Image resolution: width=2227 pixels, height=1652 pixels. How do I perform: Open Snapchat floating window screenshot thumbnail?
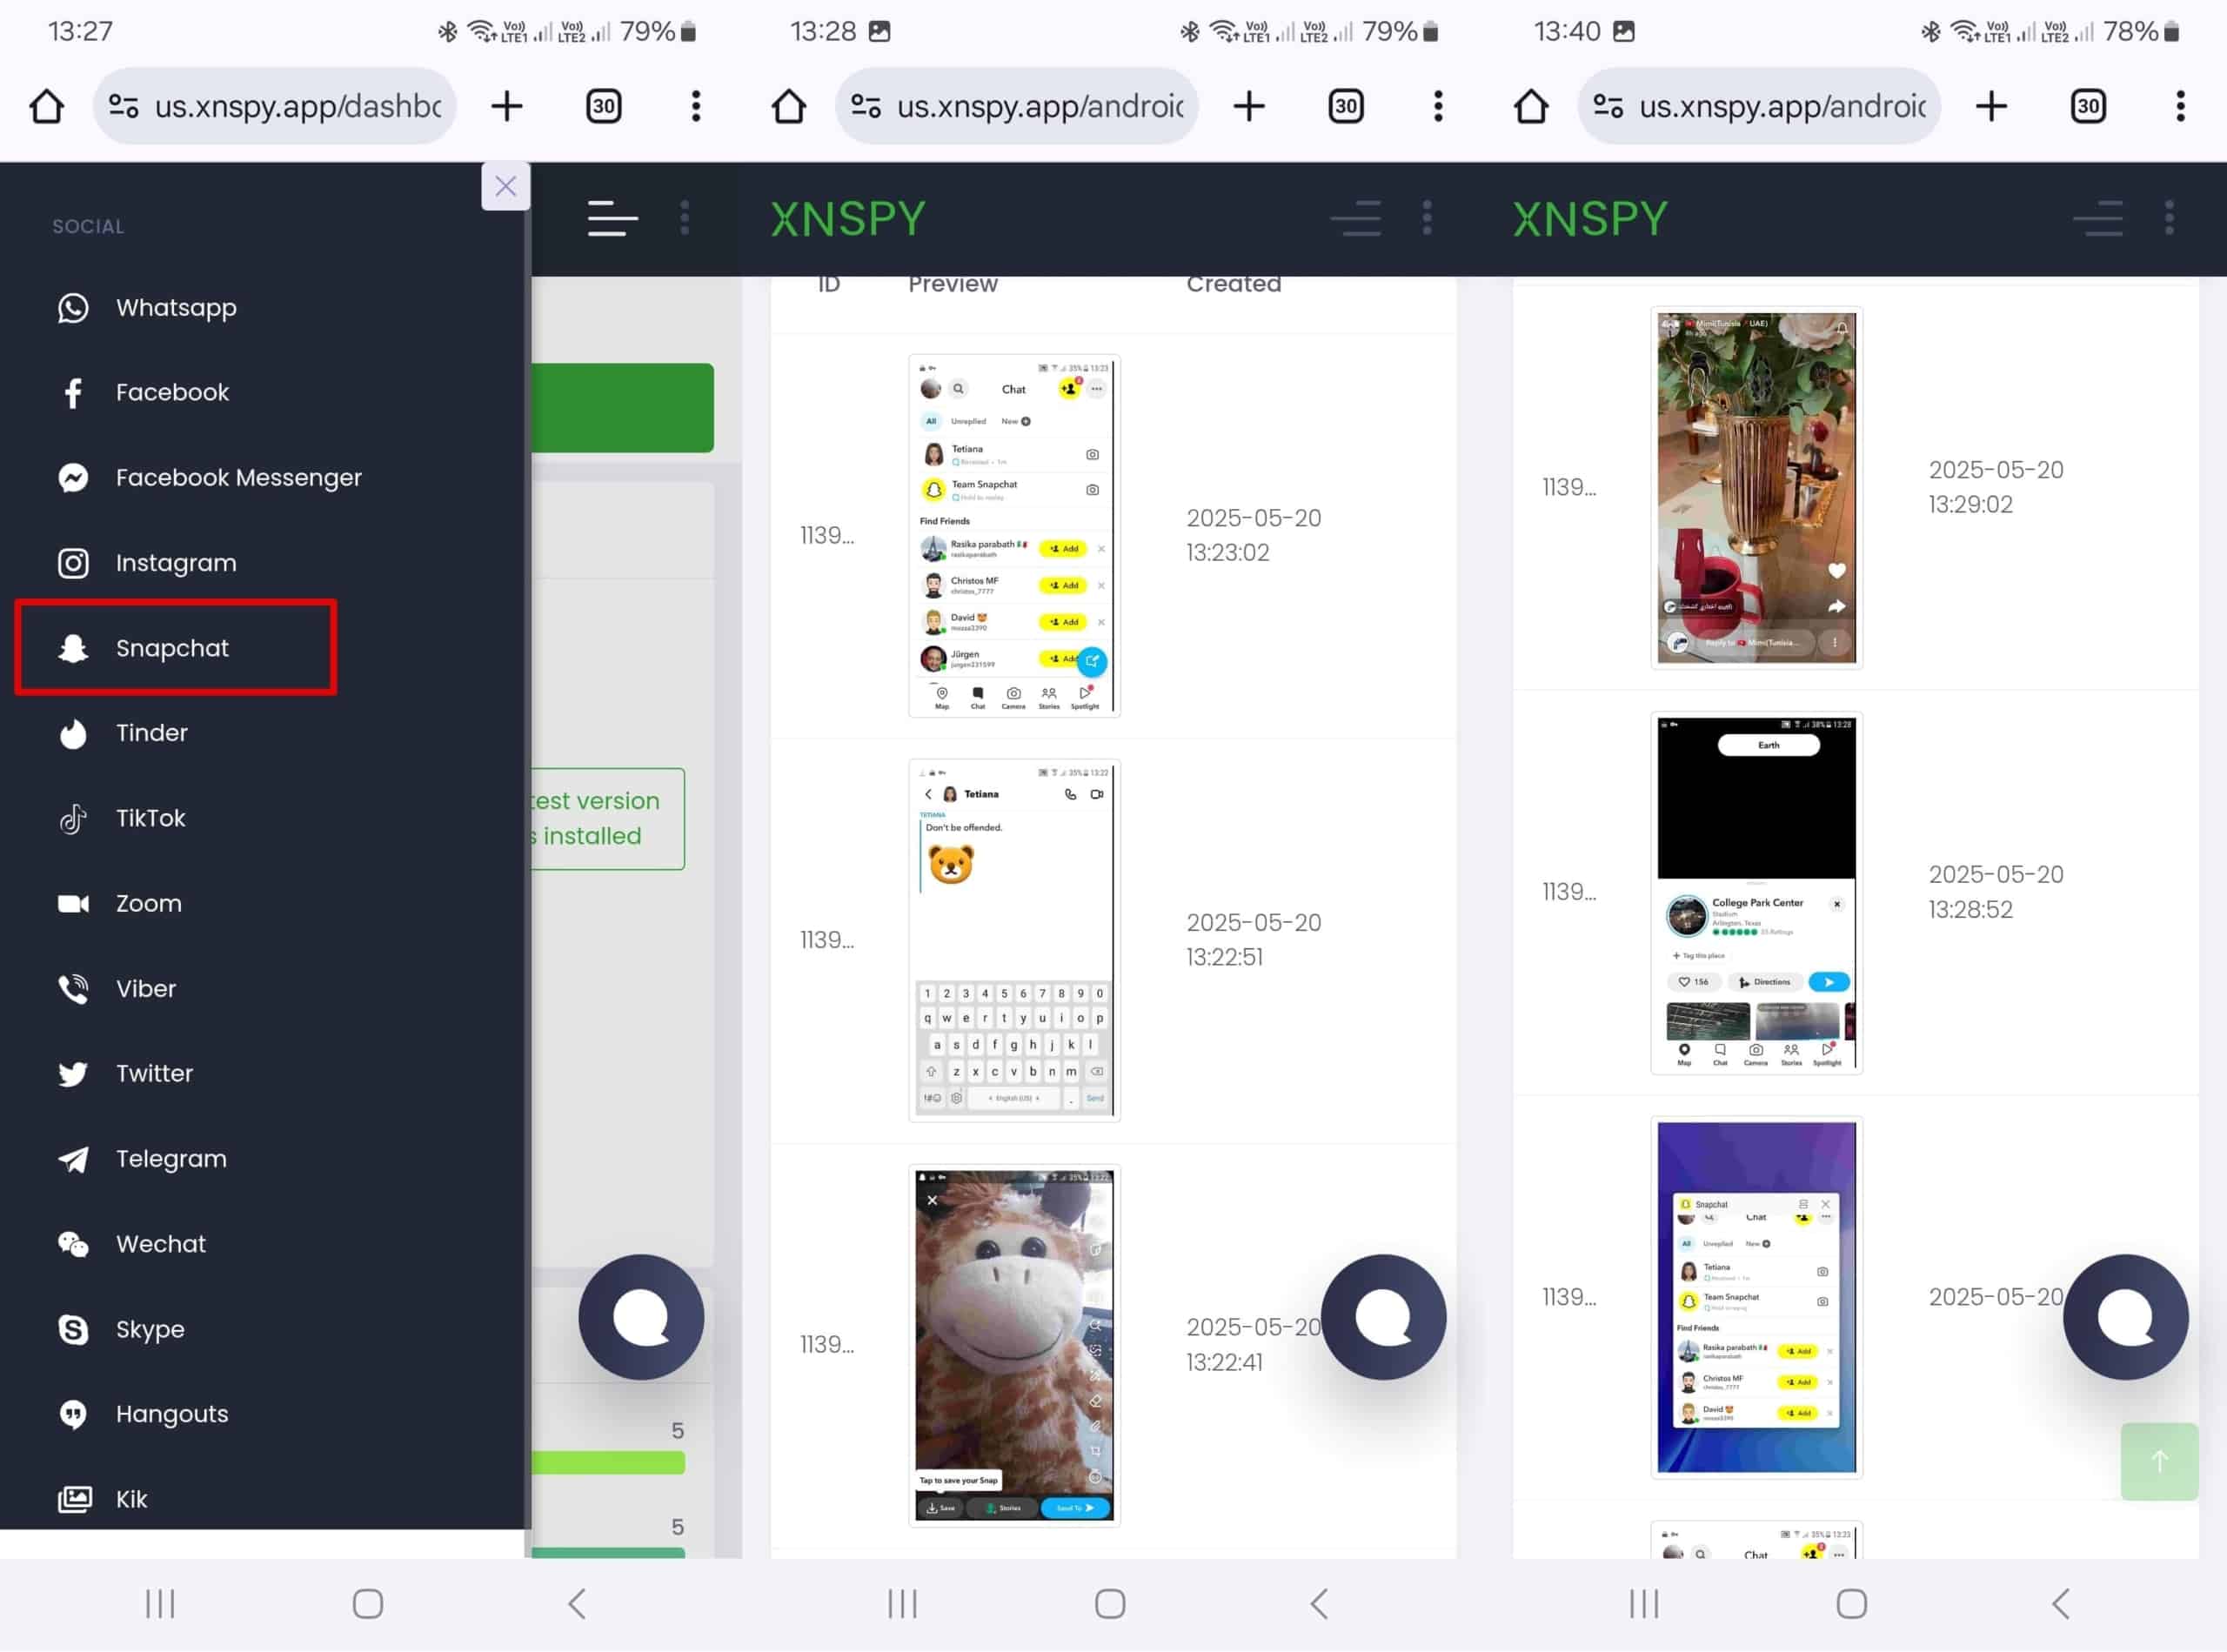click(1756, 1297)
